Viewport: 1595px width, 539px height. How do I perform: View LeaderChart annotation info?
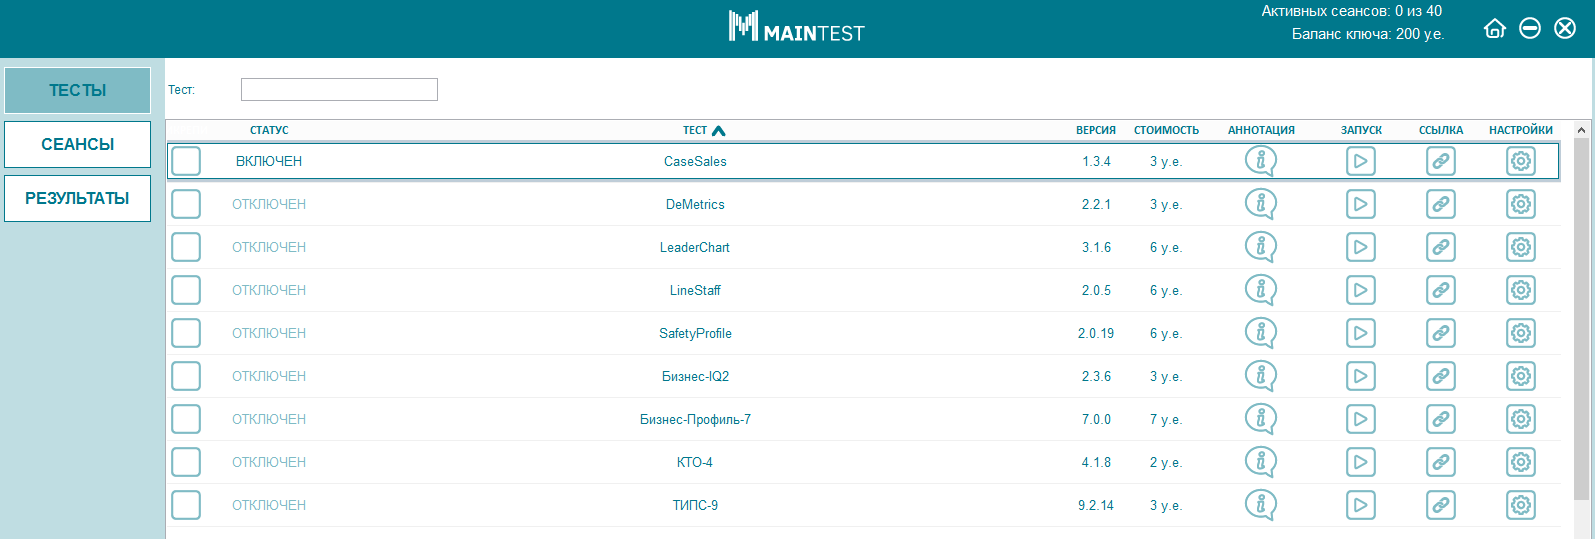(1260, 247)
